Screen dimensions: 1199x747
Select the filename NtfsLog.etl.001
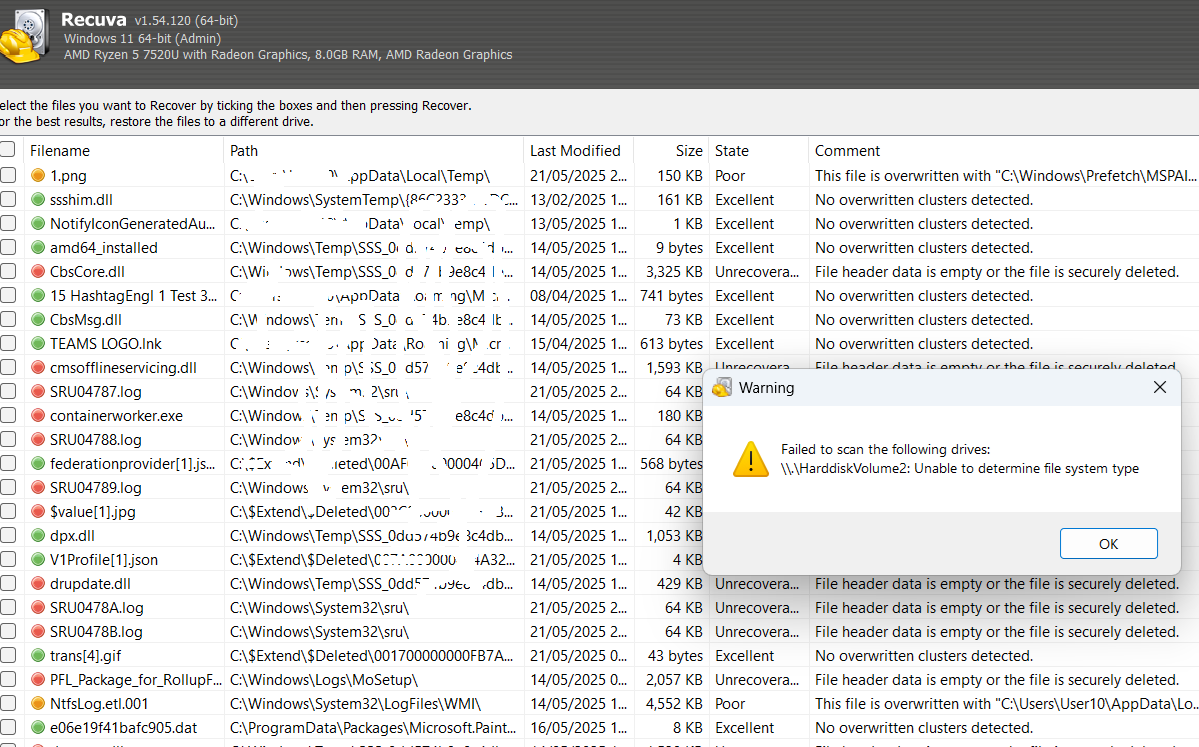99,703
